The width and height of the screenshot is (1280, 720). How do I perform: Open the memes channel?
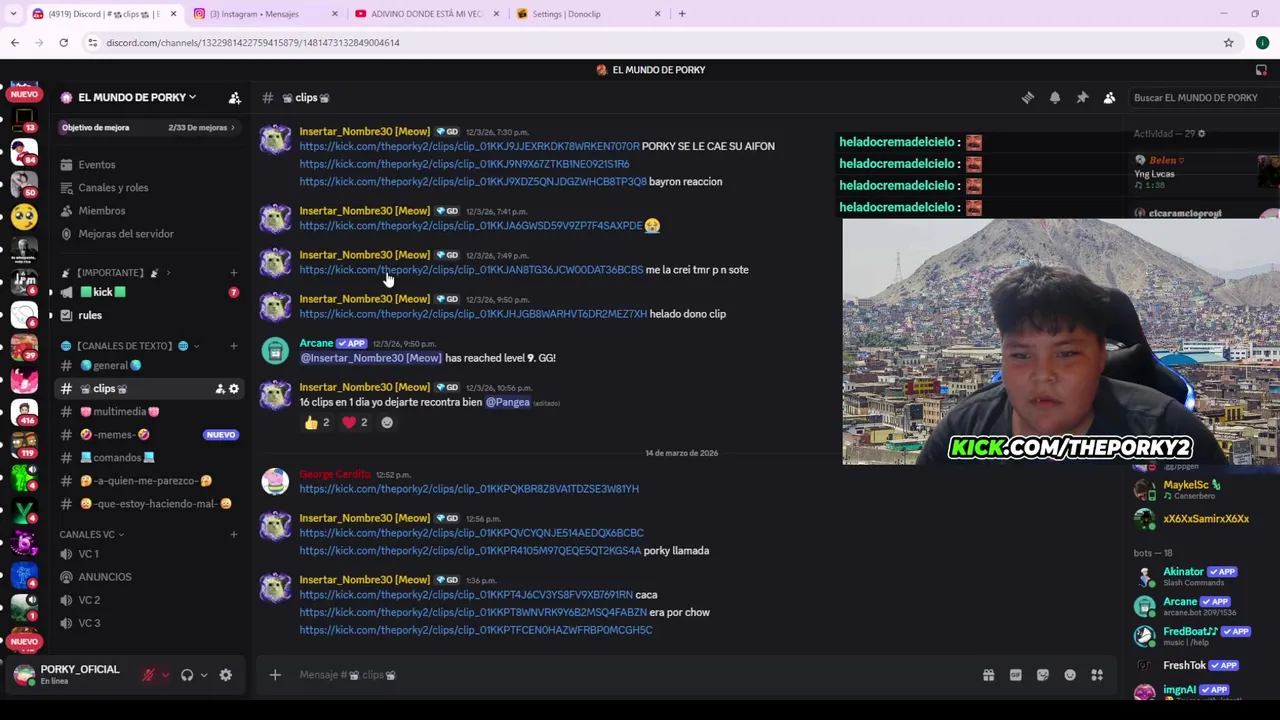pos(150,435)
